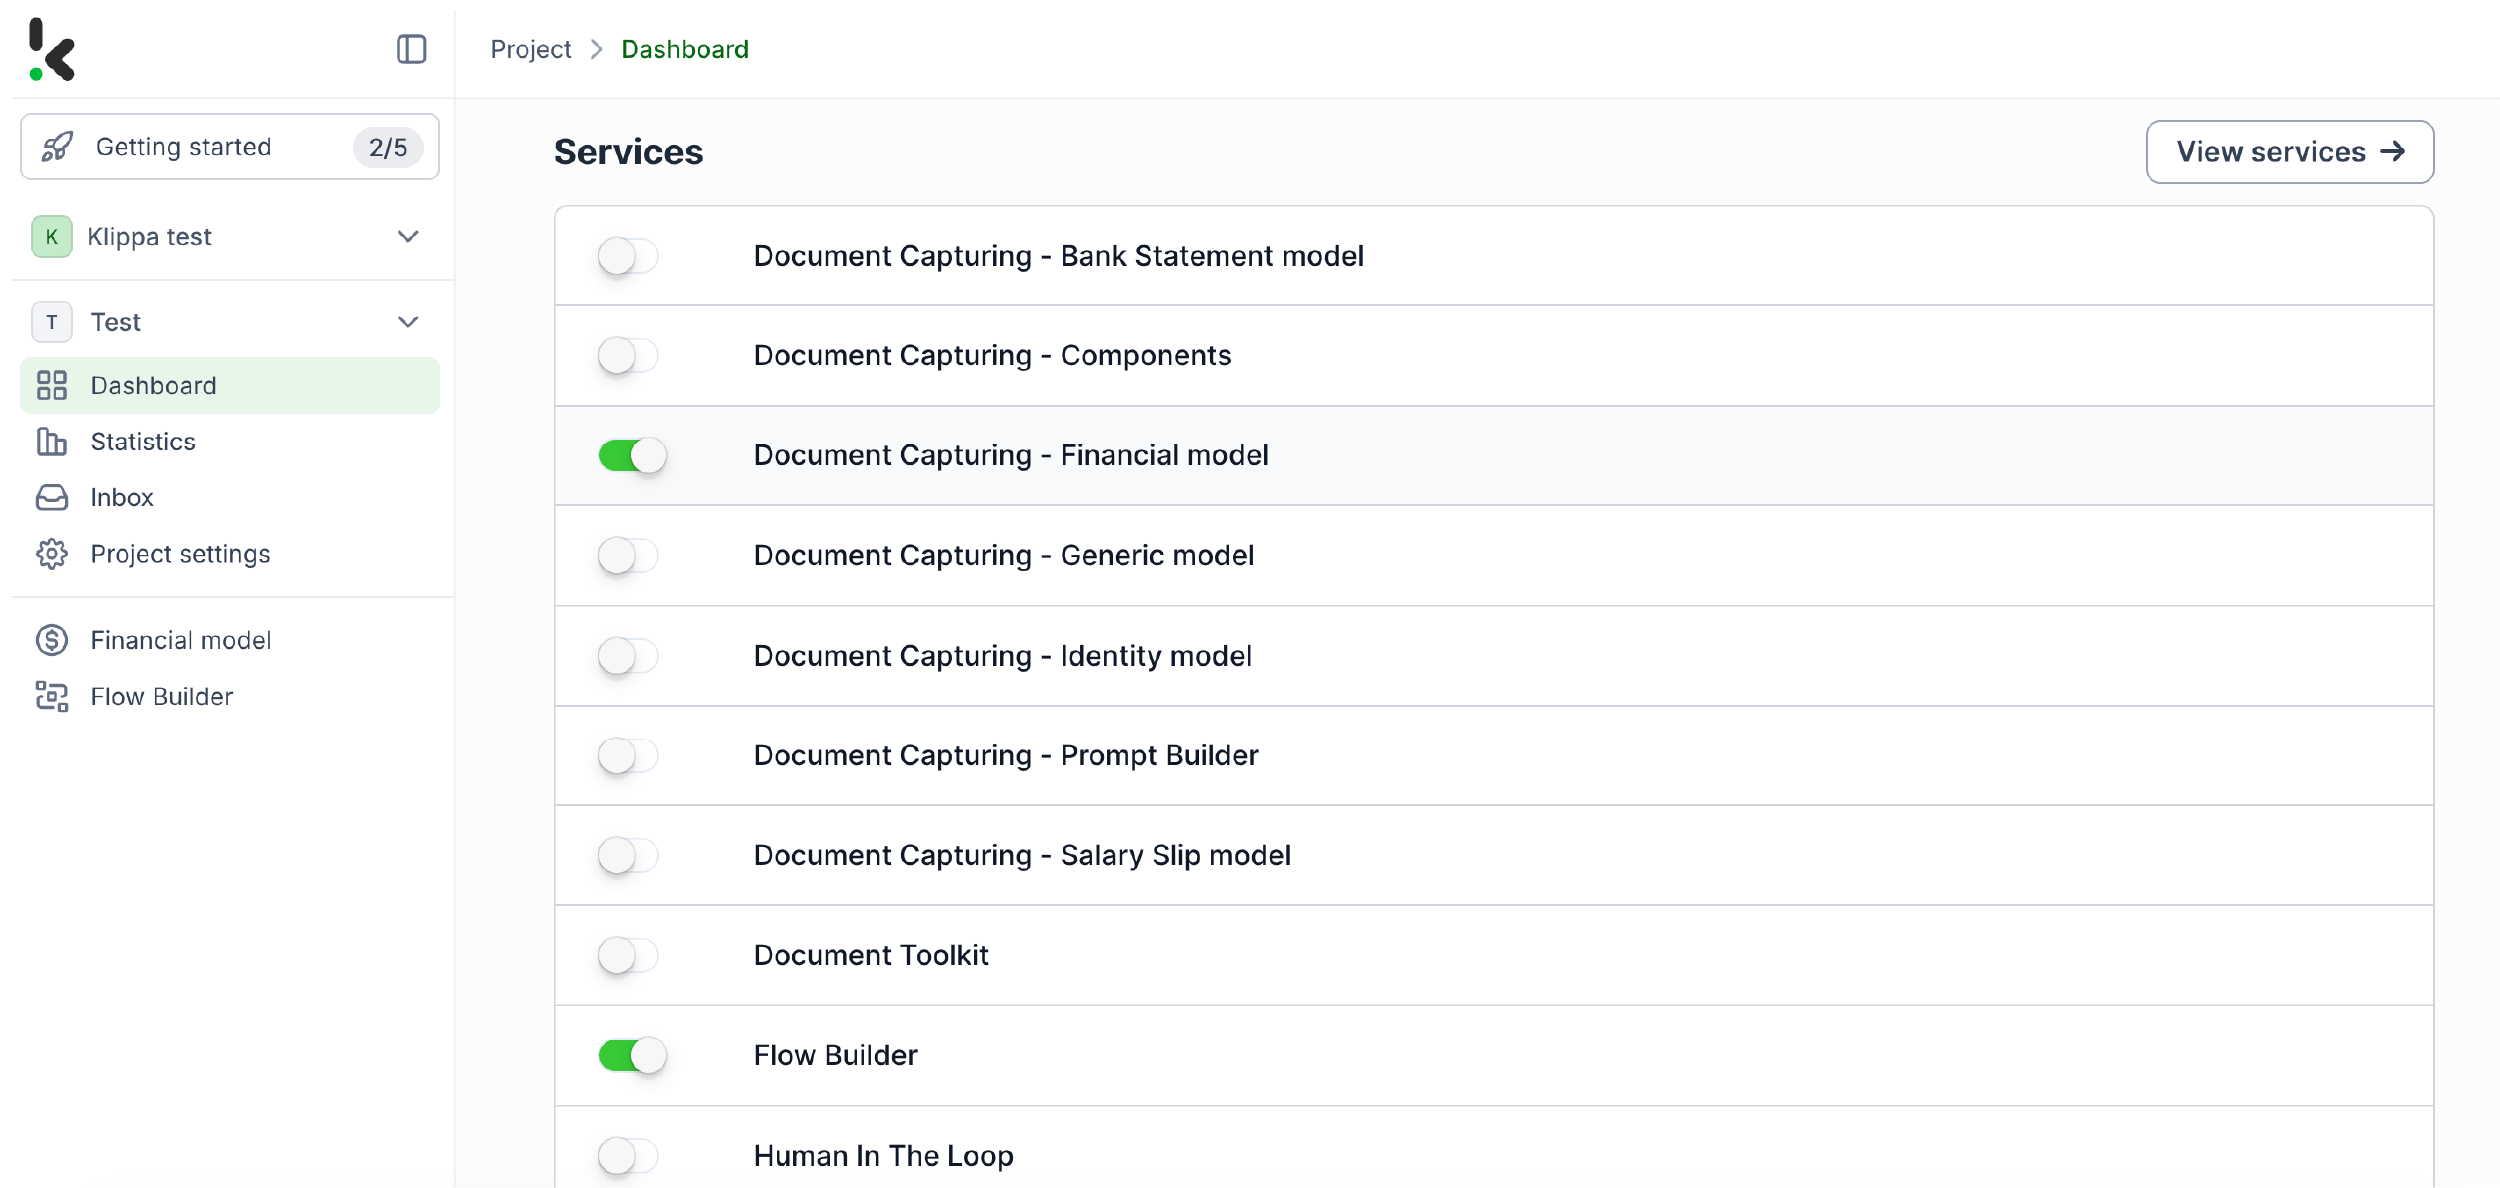Click the Financial model icon in sidebar
The height and width of the screenshot is (1188, 2500).
[51, 639]
